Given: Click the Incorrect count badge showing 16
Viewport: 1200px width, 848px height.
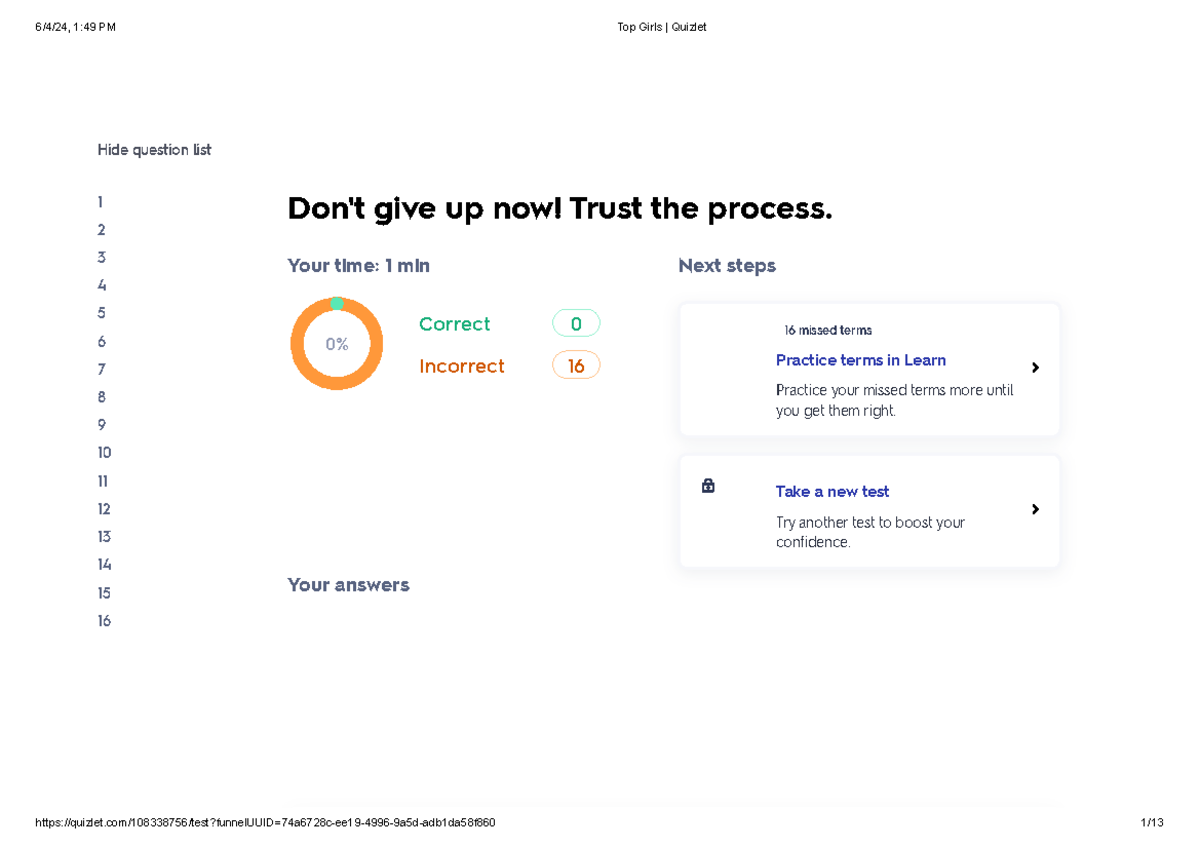Looking at the screenshot, I should (576, 365).
